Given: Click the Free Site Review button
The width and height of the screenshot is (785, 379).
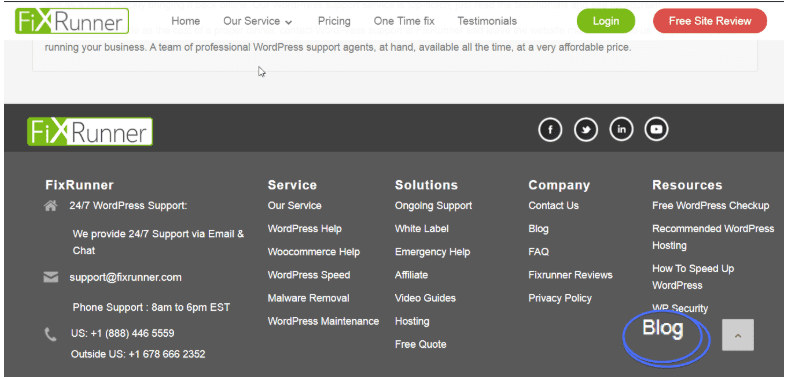Looking at the screenshot, I should click(x=710, y=21).
